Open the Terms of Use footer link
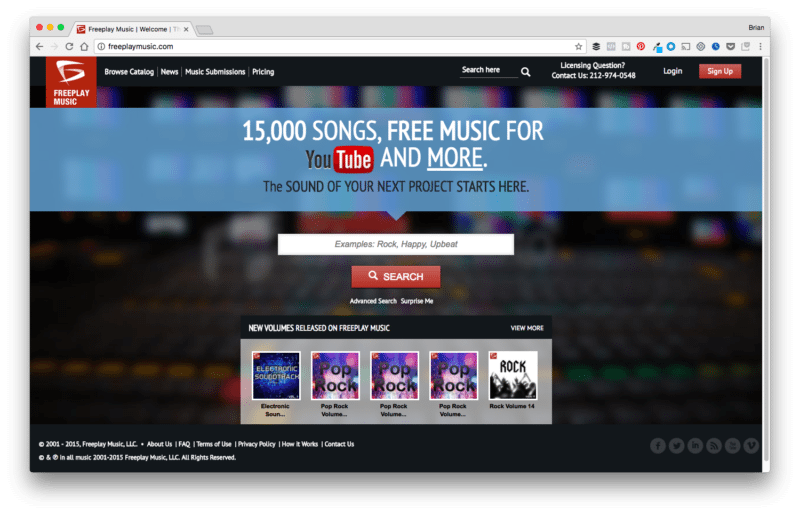Viewport: 800px width, 515px height. tap(214, 445)
